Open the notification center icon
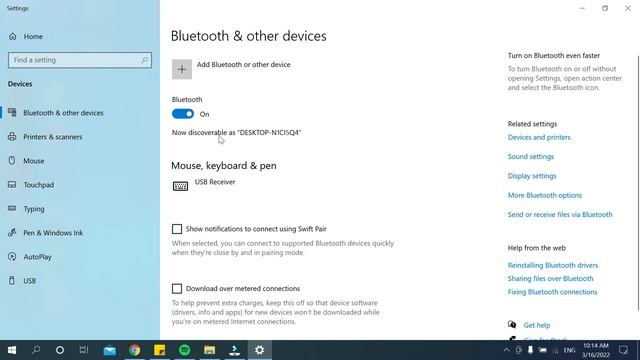Screen dimensions: 640x360 coord(624,350)
